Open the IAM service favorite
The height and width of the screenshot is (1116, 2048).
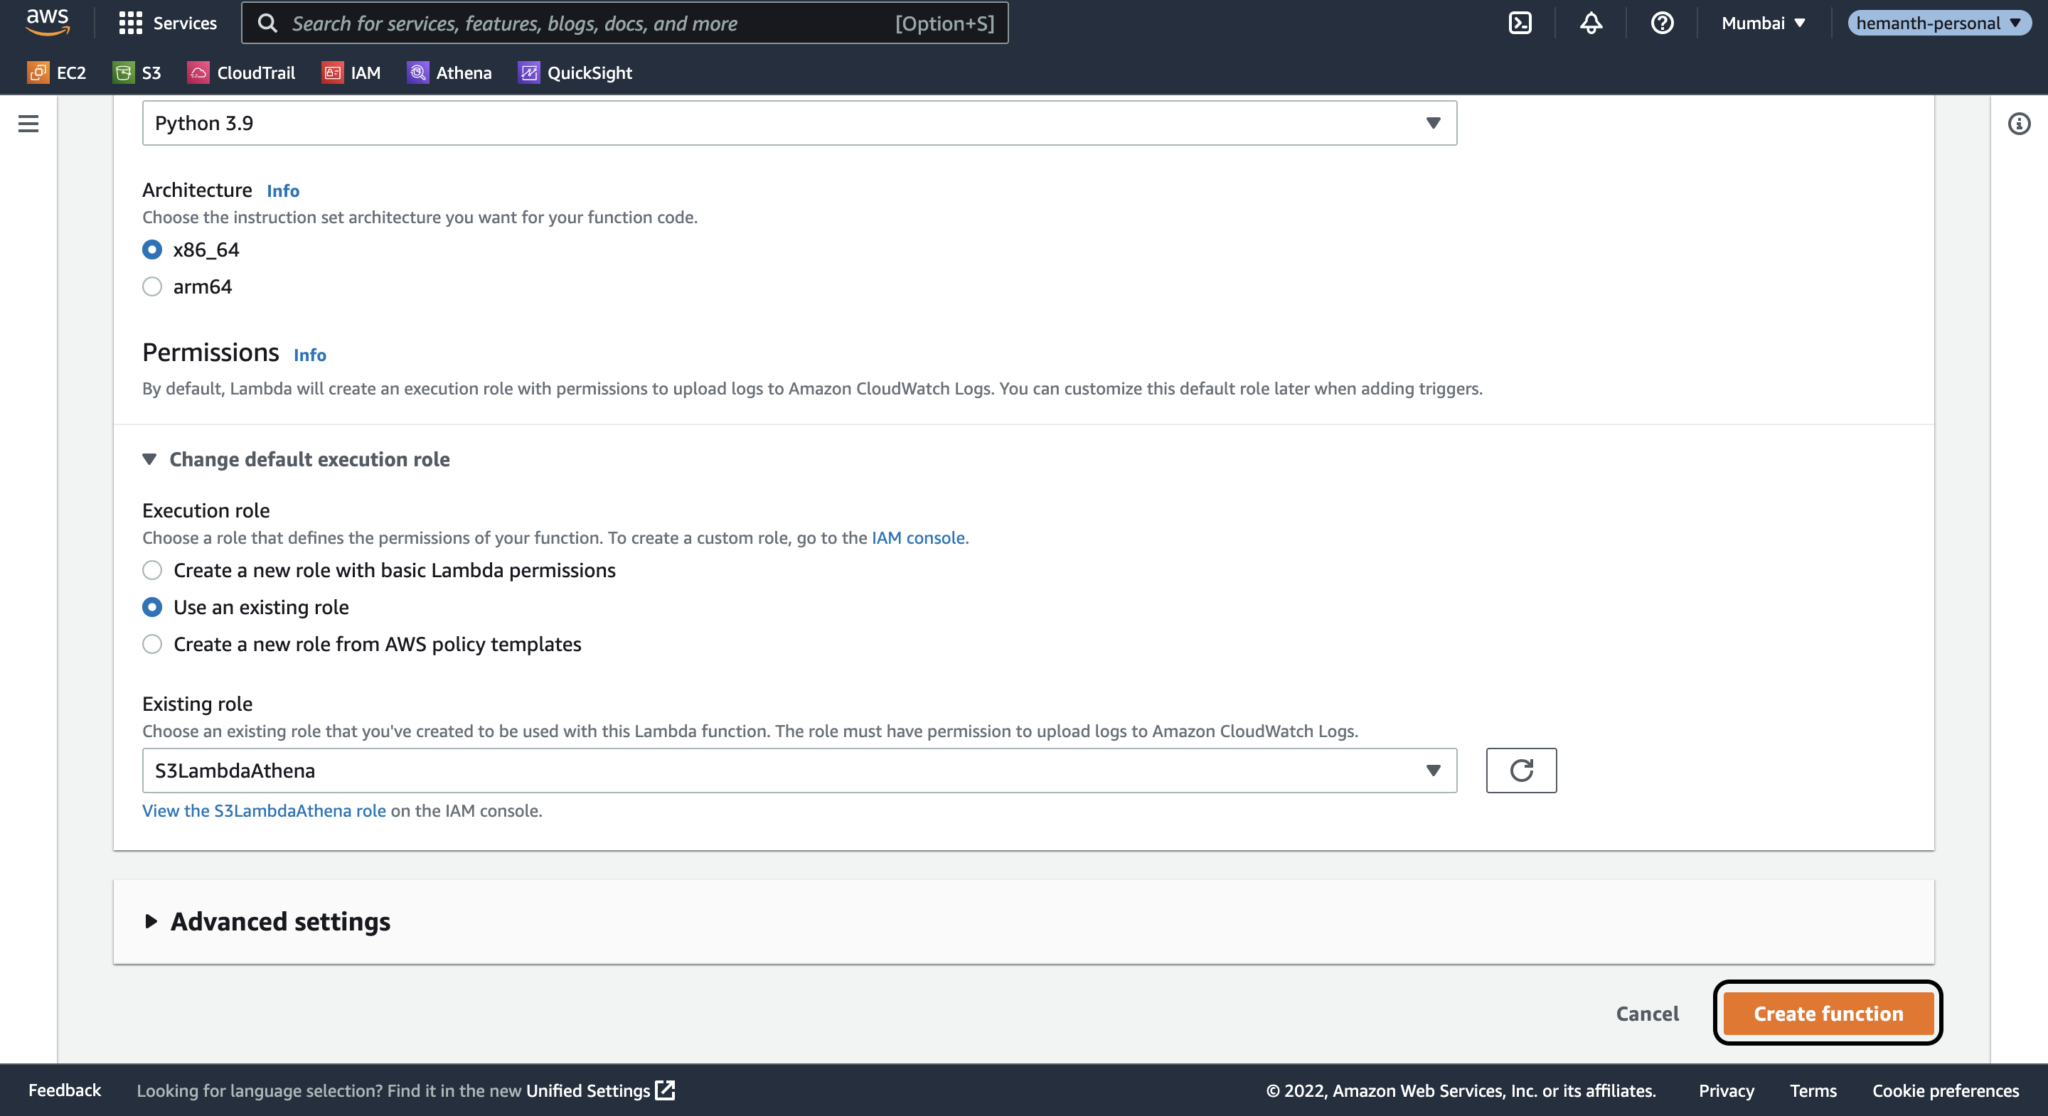pyautogui.click(x=352, y=72)
